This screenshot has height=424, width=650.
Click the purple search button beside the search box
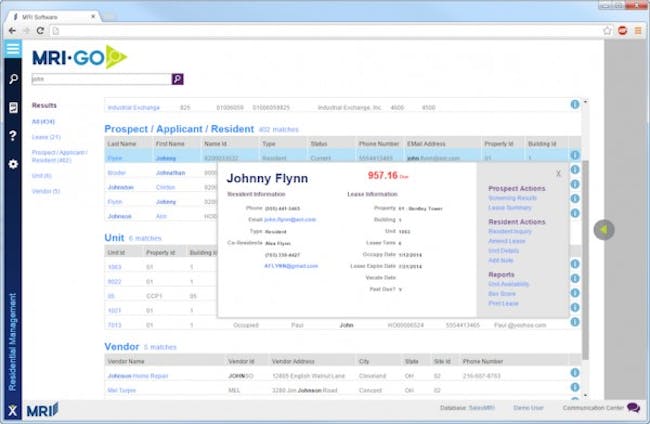point(178,78)
